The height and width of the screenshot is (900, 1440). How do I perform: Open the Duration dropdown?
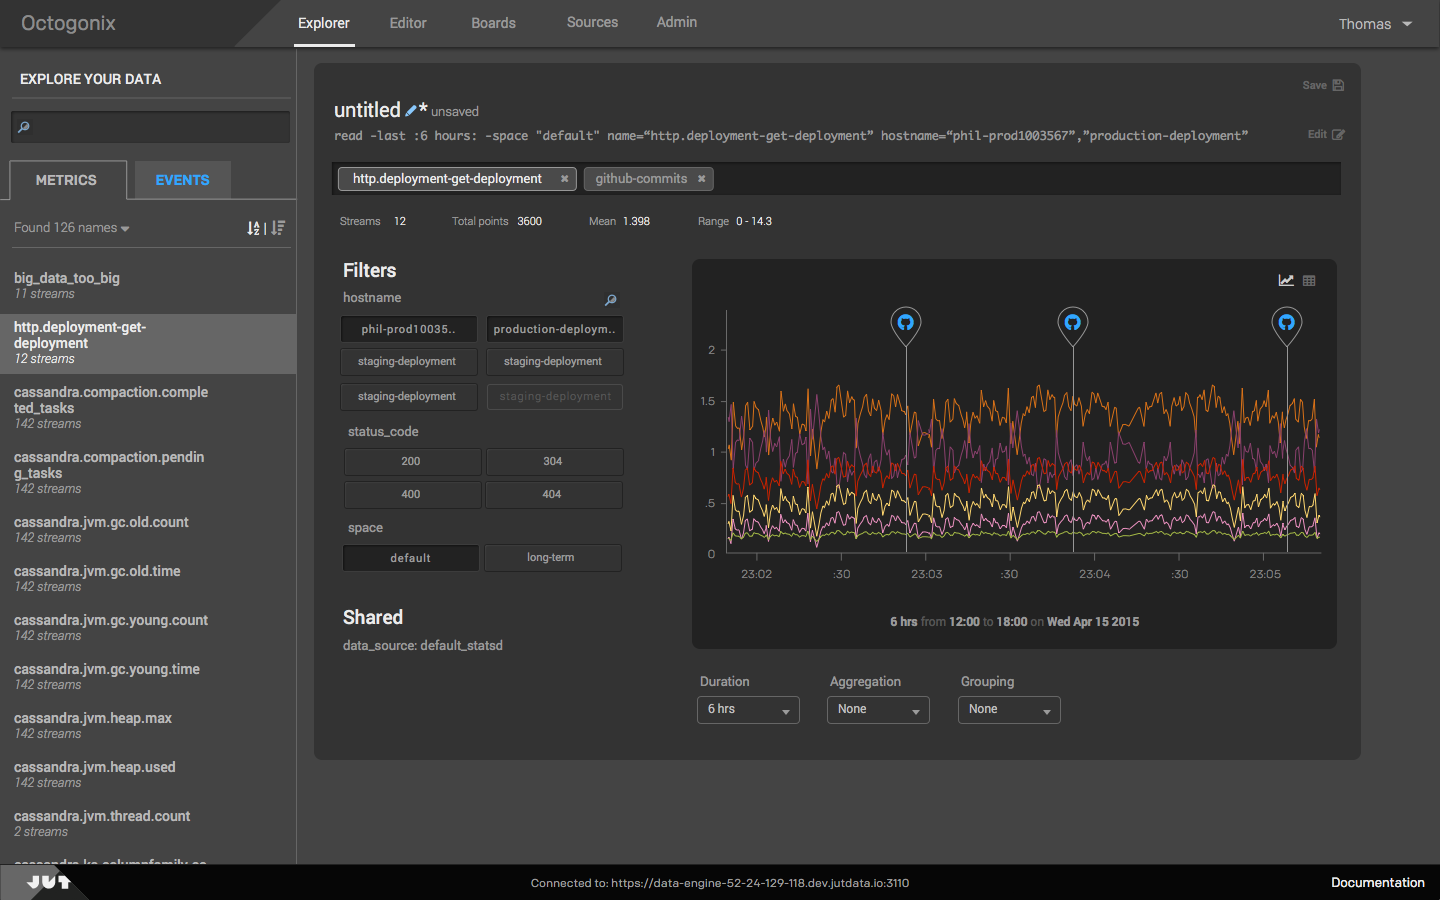click(x=748, y=710)
